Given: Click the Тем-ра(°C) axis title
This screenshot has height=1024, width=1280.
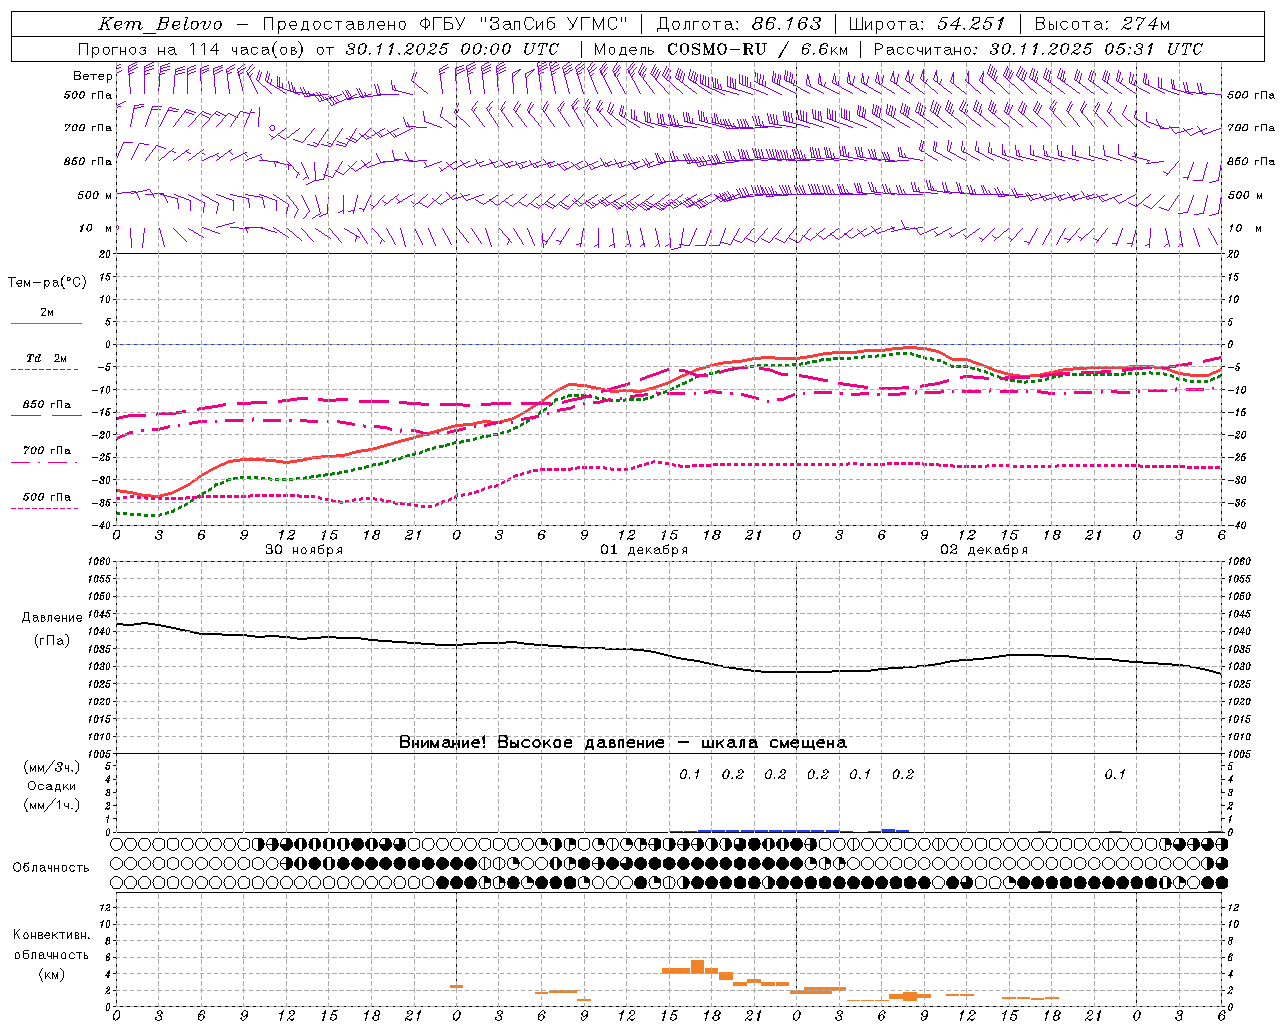Looking at the screenshot, I should click(x=47, y=283).
